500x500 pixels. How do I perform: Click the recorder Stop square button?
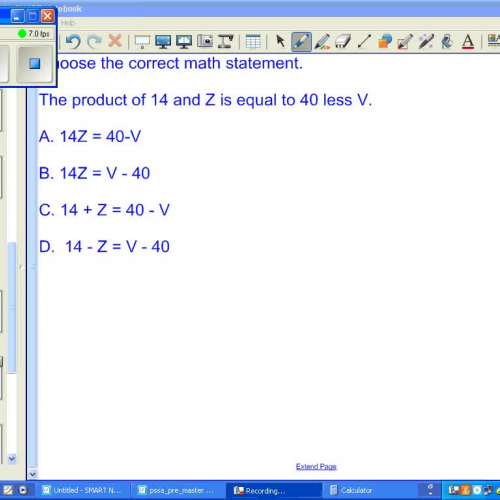35,64
